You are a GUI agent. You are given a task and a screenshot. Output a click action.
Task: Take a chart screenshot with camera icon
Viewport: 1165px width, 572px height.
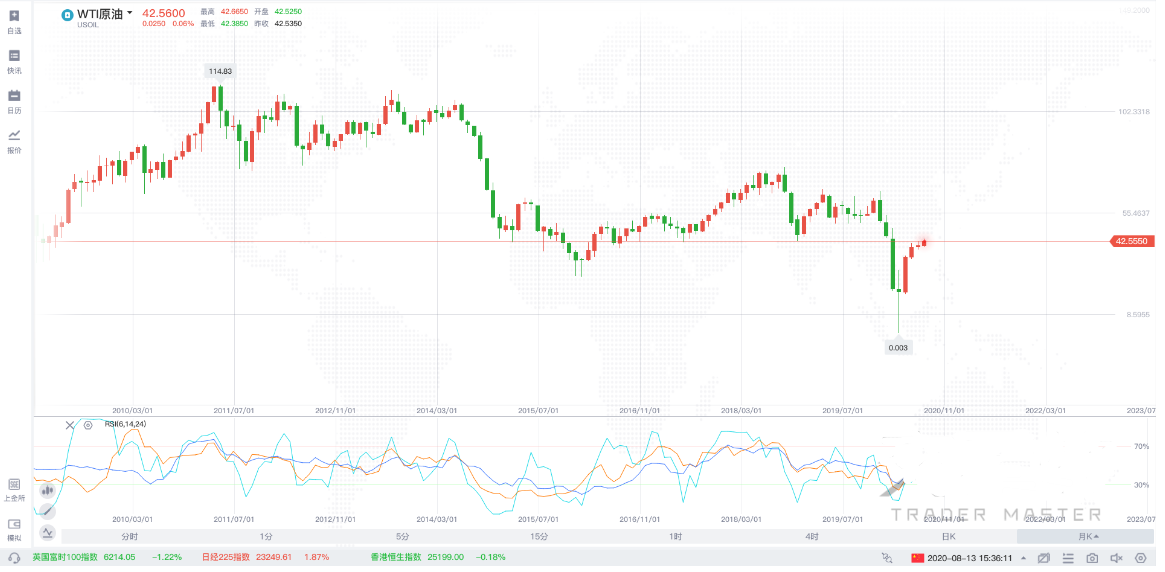point(1091,557)
